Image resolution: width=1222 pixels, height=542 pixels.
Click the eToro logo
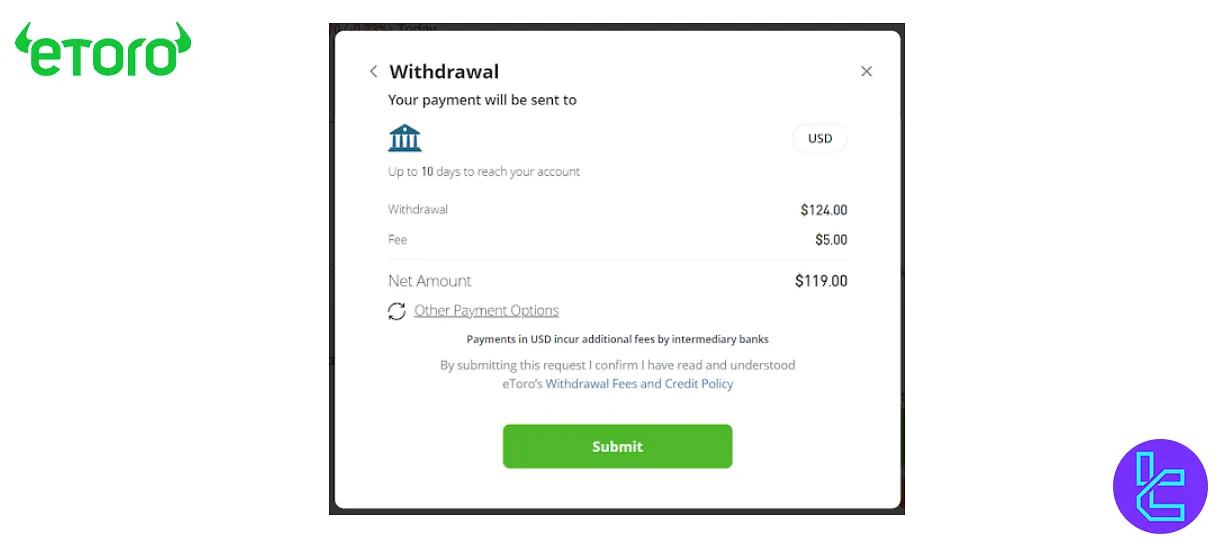(x=103, y=50)
